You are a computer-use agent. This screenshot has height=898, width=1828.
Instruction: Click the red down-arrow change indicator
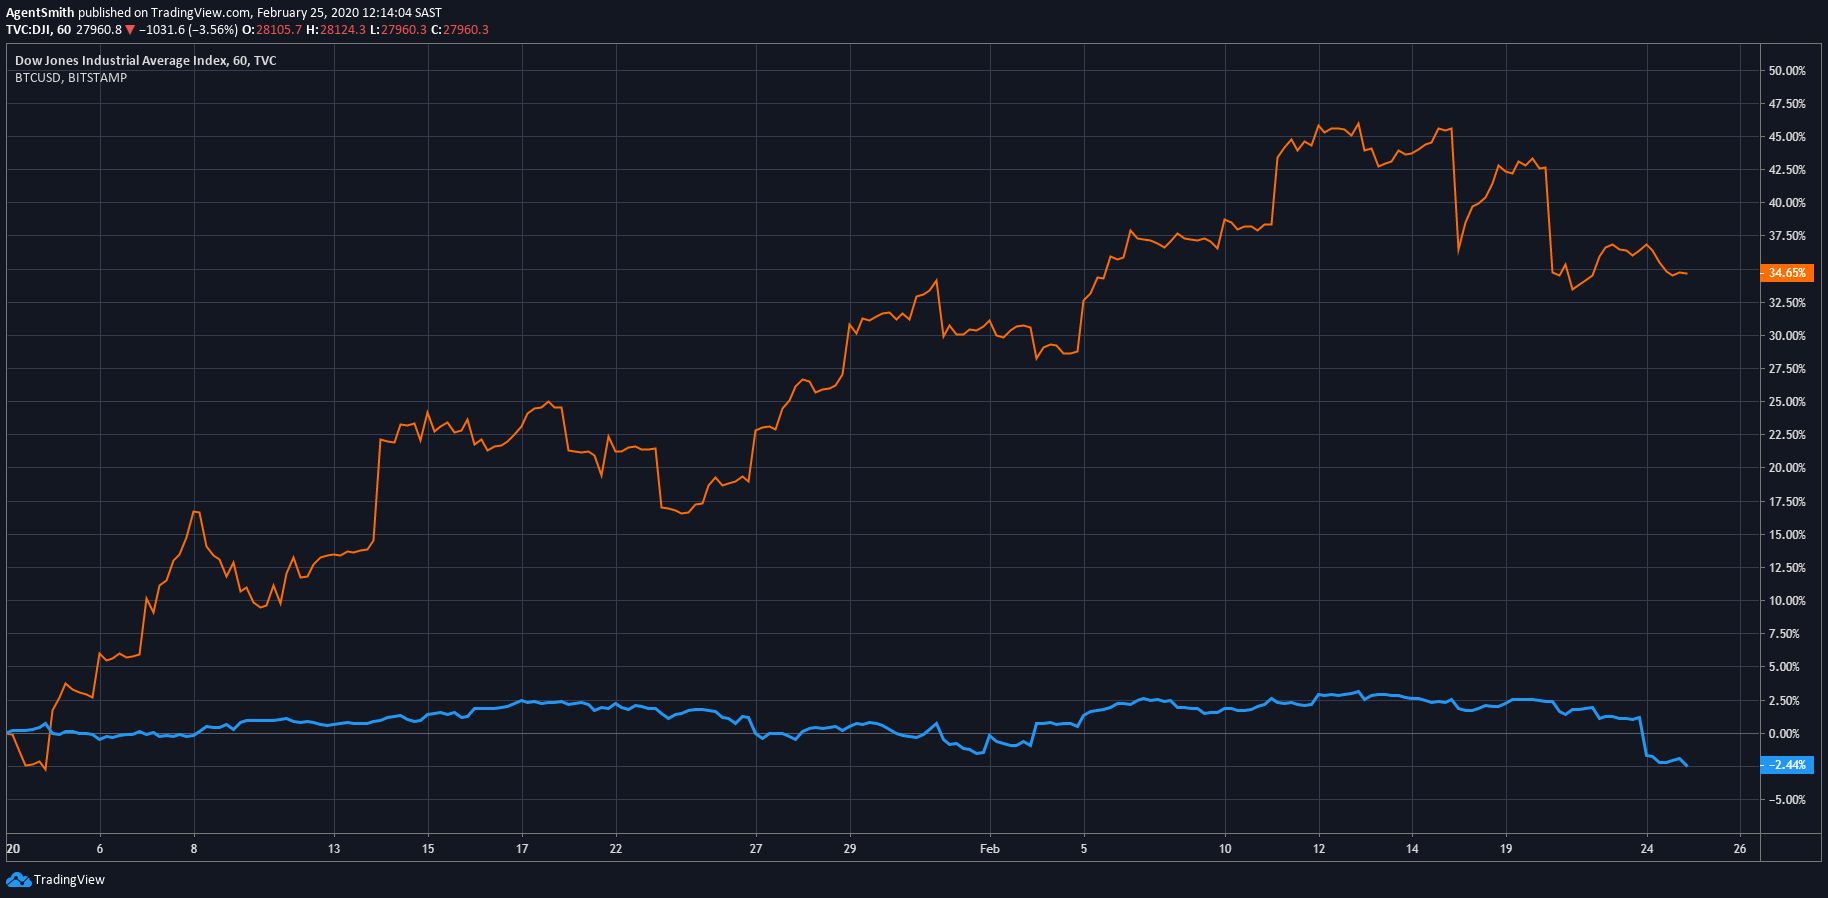coord(130,30)
